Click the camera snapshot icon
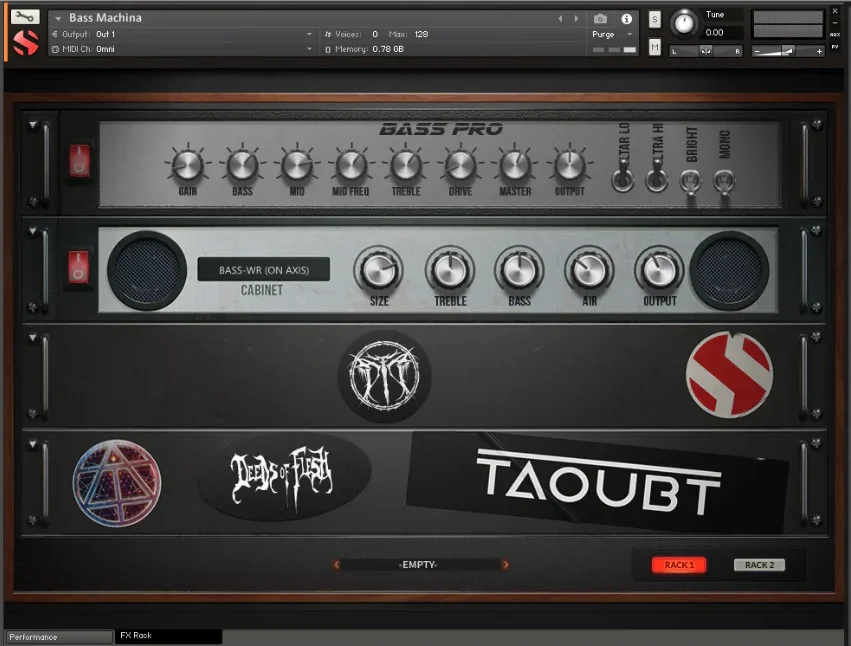The width and height of the screenshot is (851, 646). (x=601, y=17)
